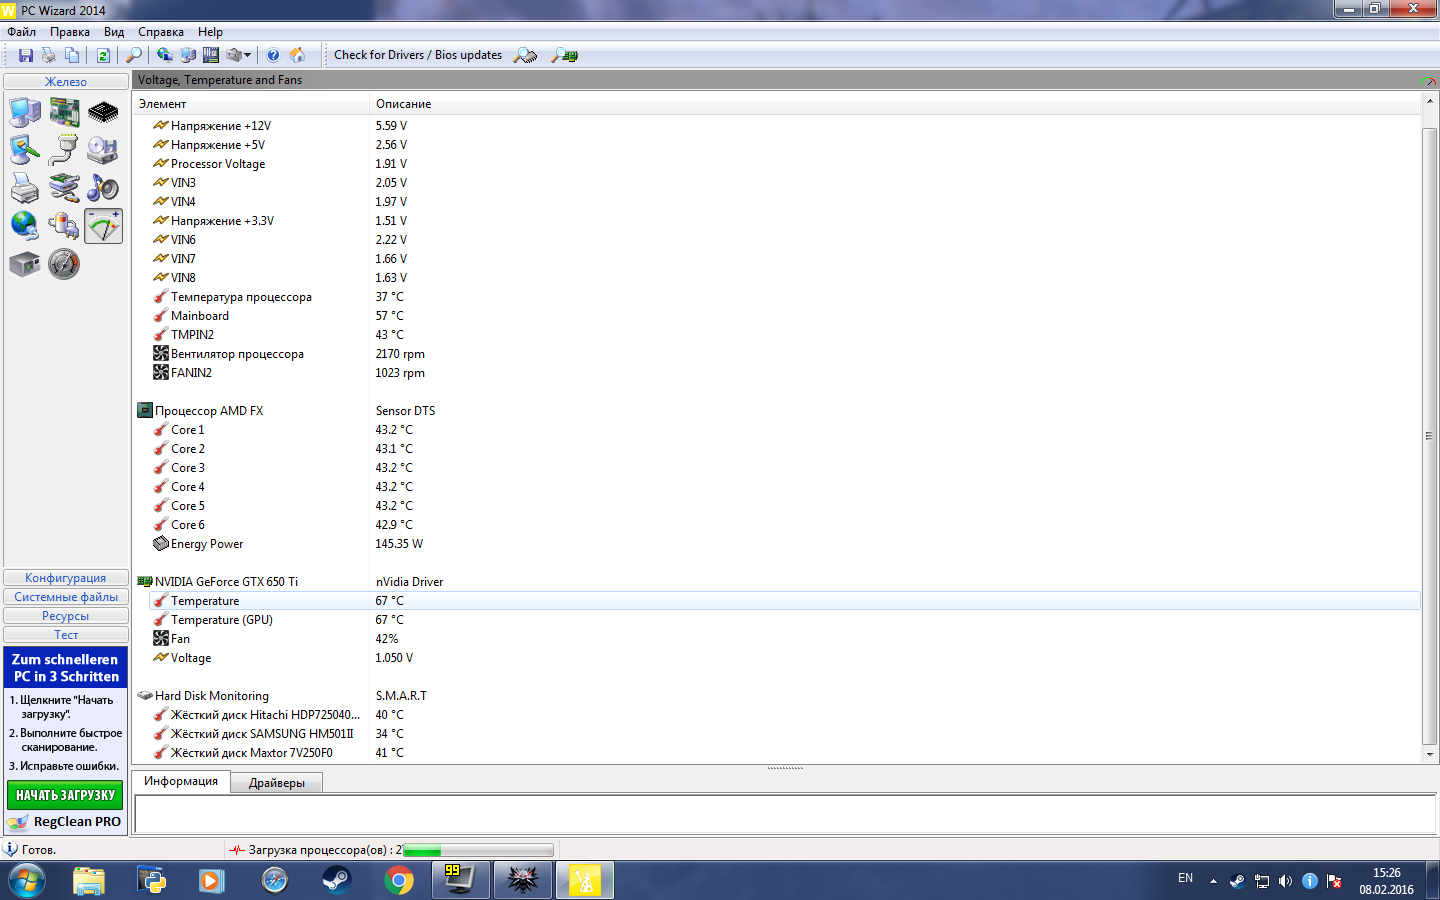Click the Описание column header

pos(895,104)
